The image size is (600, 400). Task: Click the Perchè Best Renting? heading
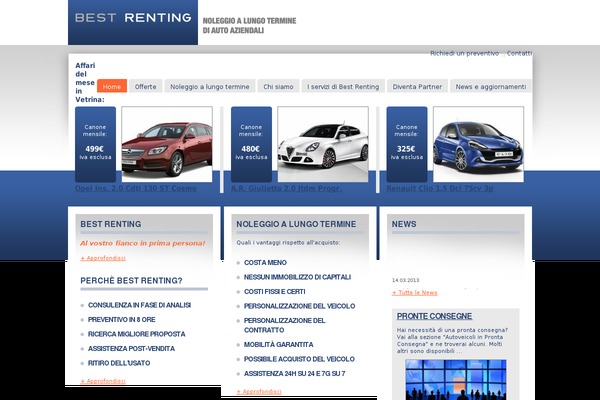(131, 281)
